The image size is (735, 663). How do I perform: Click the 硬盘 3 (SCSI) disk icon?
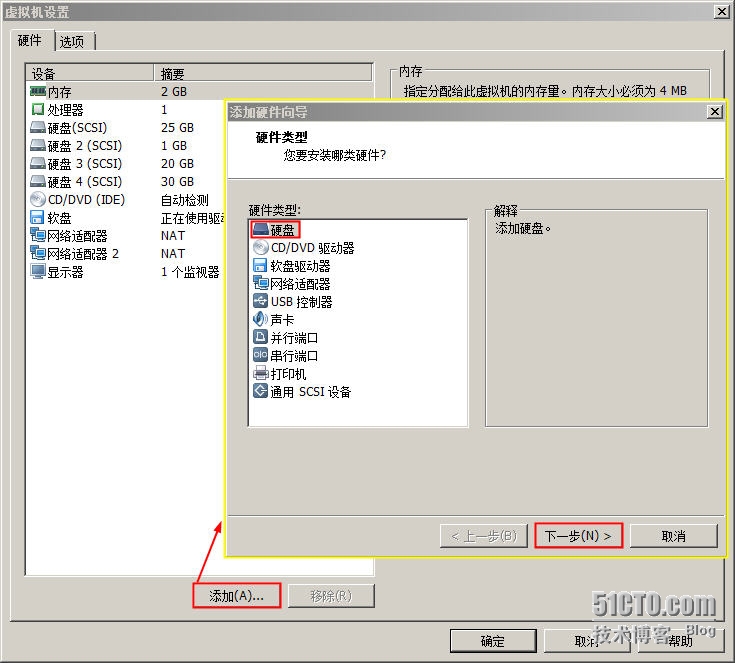pyautogui.click(x=38, y=163)
